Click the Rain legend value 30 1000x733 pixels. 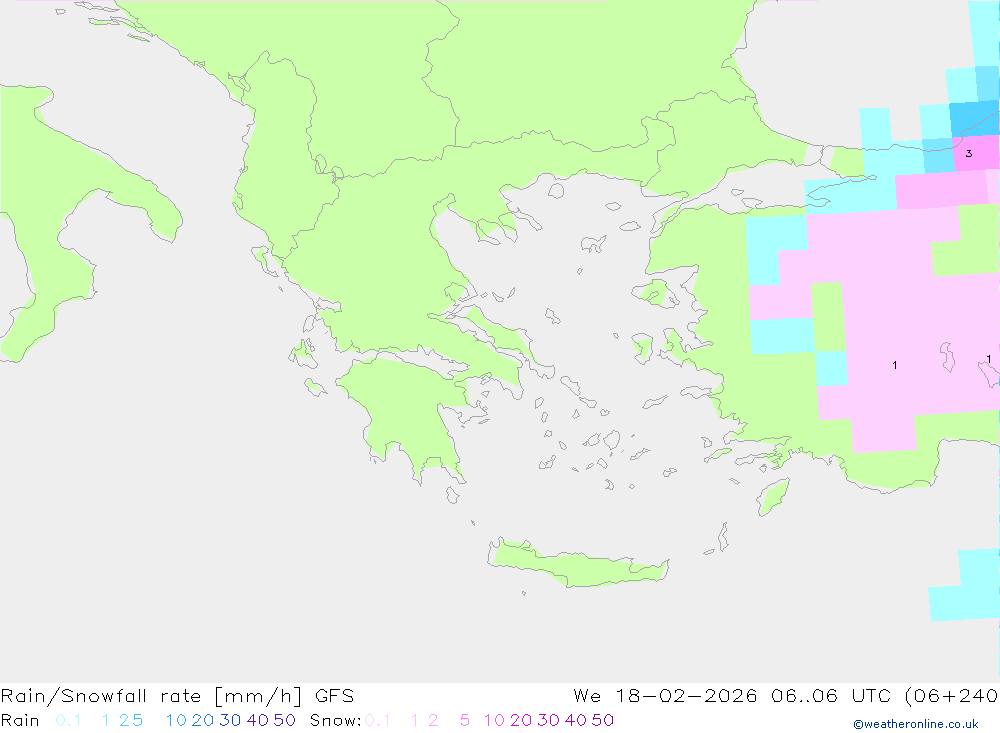point(230,720)
